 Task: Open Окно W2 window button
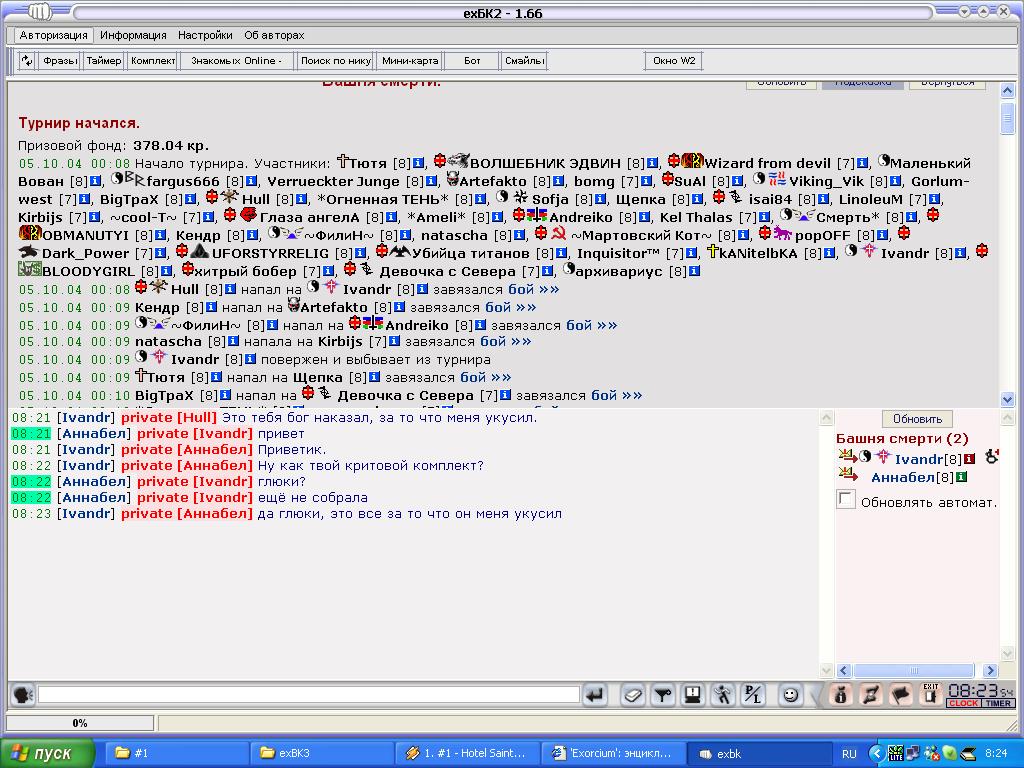click(674, 61)
